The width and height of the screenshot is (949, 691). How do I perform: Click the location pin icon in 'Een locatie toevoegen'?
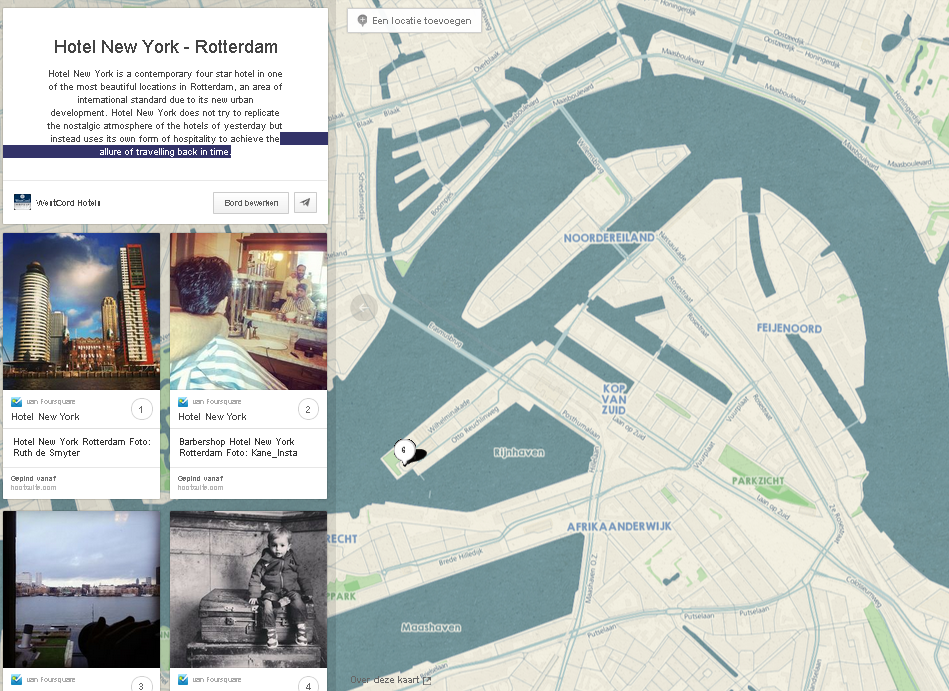362,21
